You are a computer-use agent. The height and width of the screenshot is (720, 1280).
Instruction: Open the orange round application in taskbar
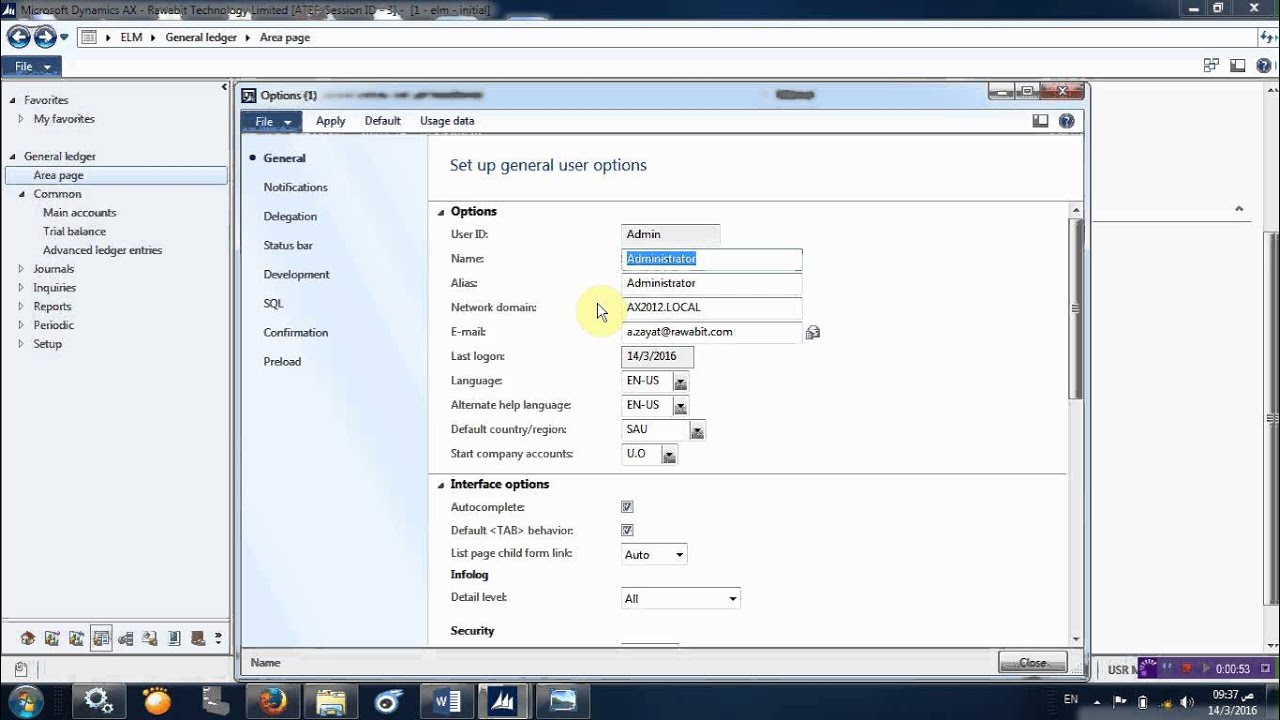[x=157, y=701]
